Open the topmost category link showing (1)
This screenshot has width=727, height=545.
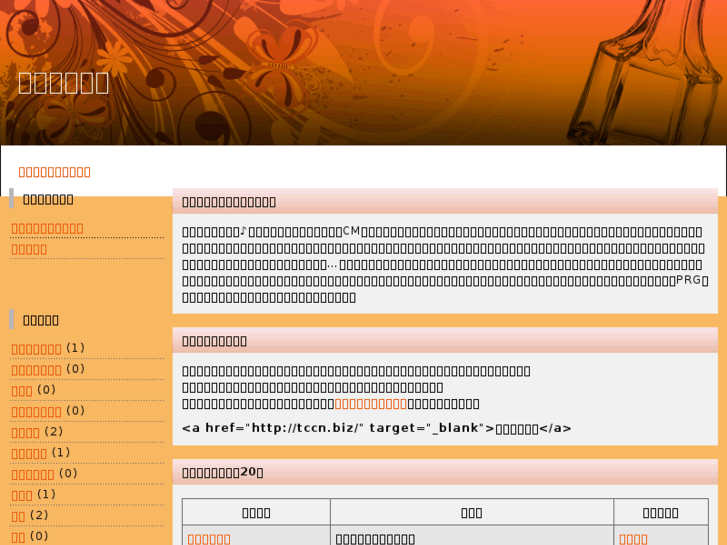[x=37, y=349]
